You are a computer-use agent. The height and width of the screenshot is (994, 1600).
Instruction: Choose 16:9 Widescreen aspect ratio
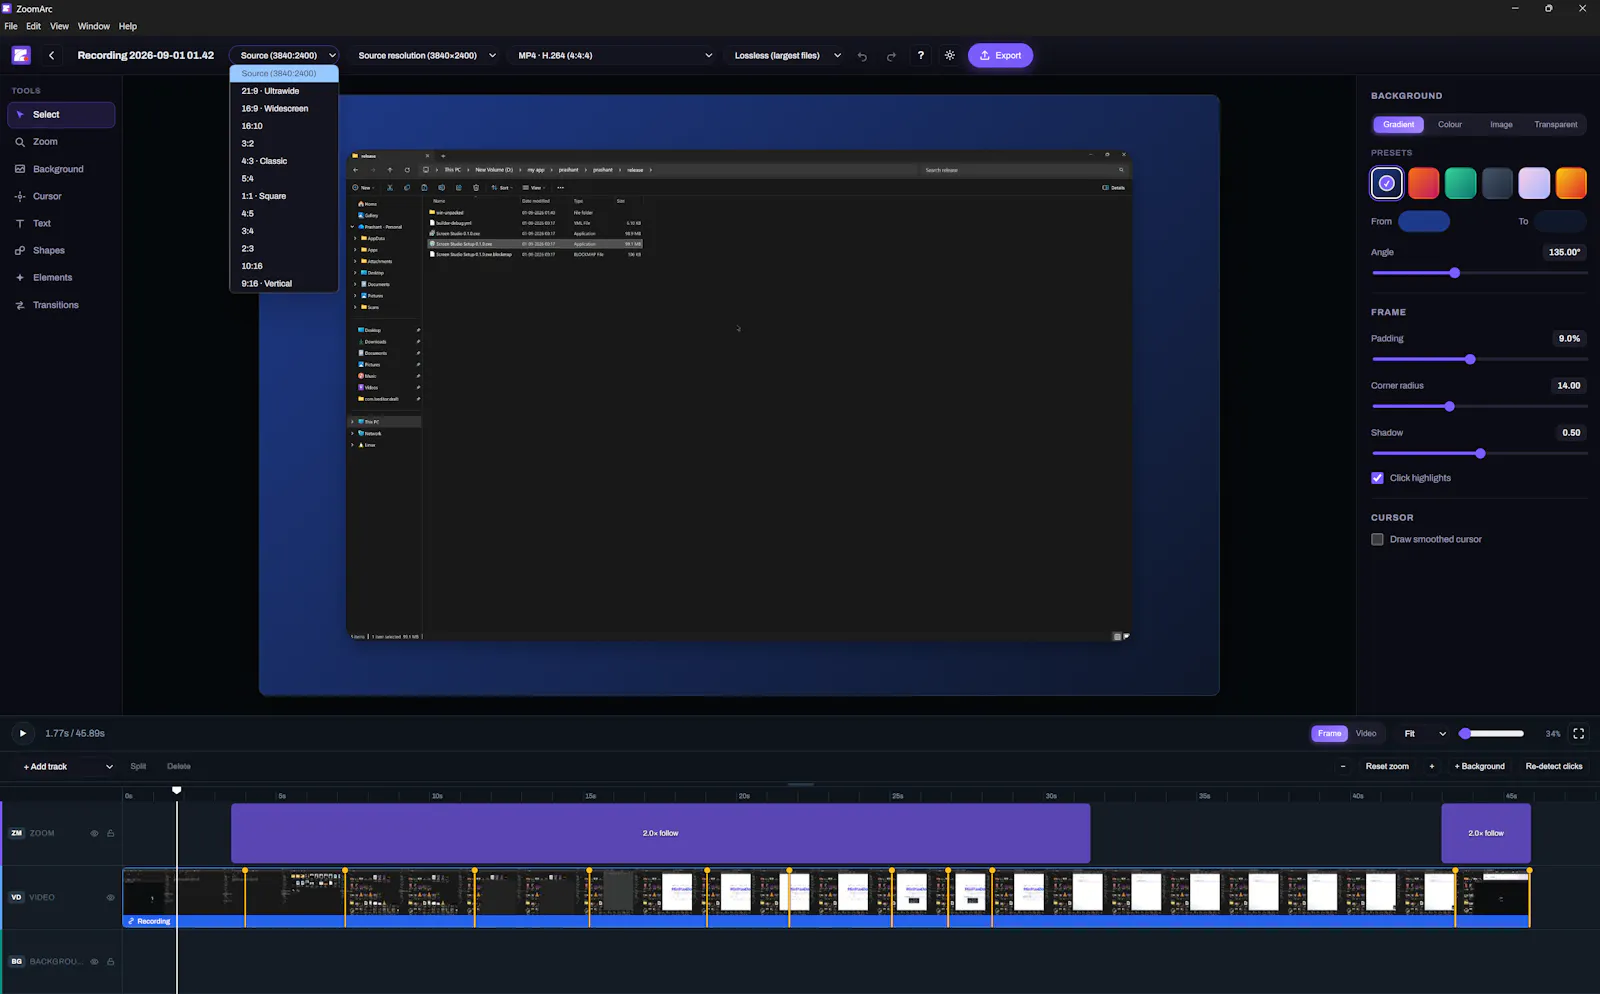coord(284,108)
